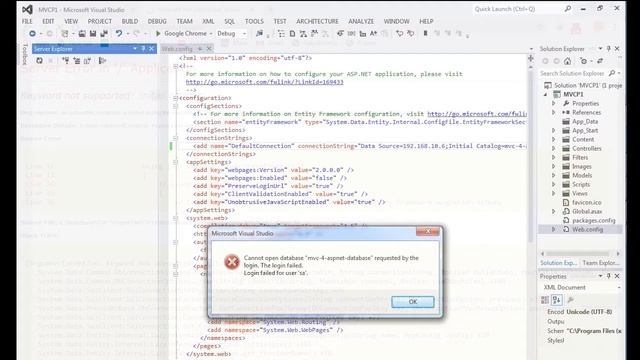Viewport: 640px width, 360px height.
Task: Click the Sync icon in Solution Explorer toolbar
Action: pos(600,61)
